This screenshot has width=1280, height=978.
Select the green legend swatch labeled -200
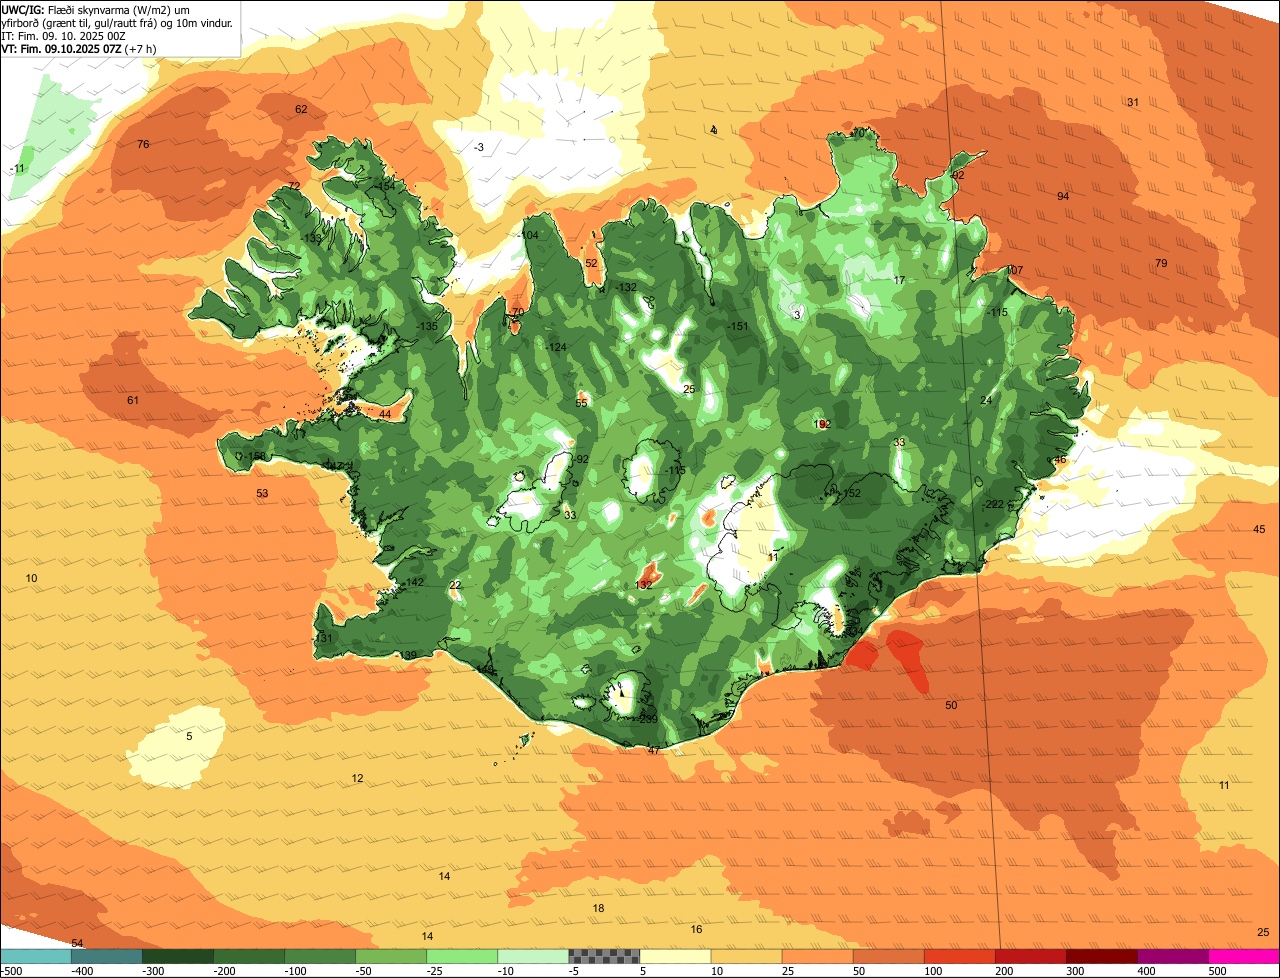(249, 956)
